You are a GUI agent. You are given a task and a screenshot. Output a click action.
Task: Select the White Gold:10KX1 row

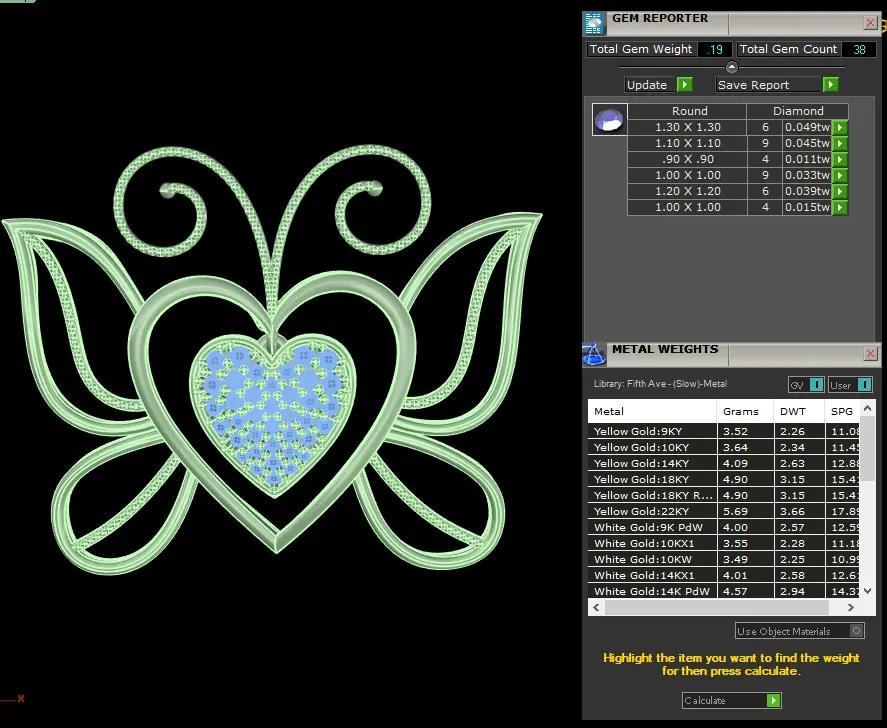[724, 543]
